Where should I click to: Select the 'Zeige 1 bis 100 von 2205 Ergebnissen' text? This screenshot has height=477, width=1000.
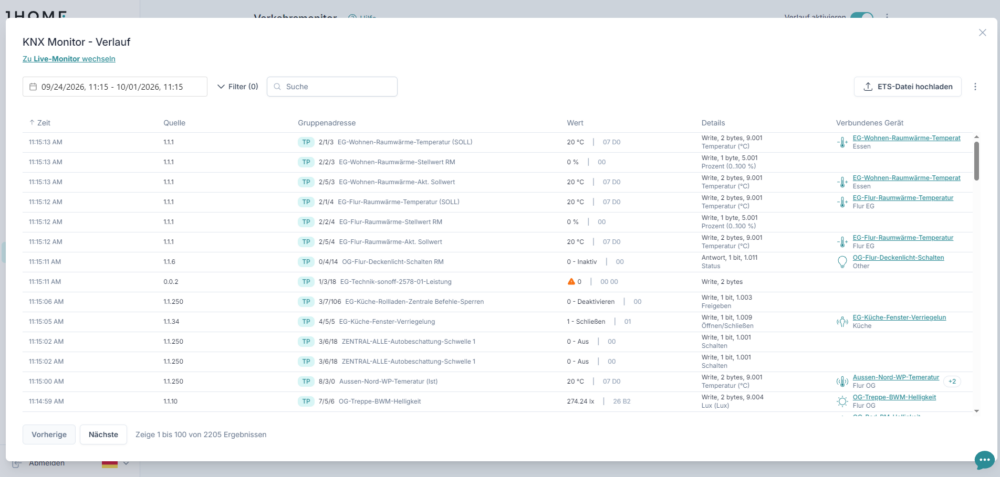(201, 434)
